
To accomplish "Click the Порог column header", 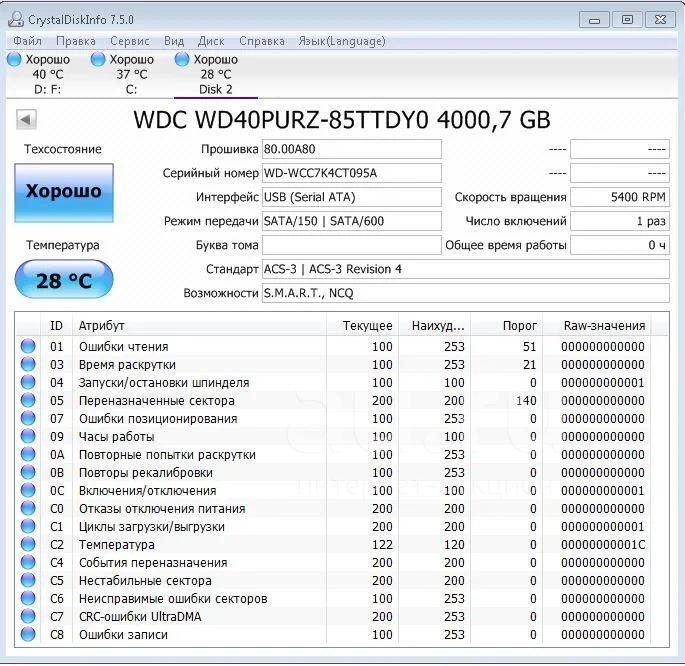I will pyautogui.click(x=507, y=326).
